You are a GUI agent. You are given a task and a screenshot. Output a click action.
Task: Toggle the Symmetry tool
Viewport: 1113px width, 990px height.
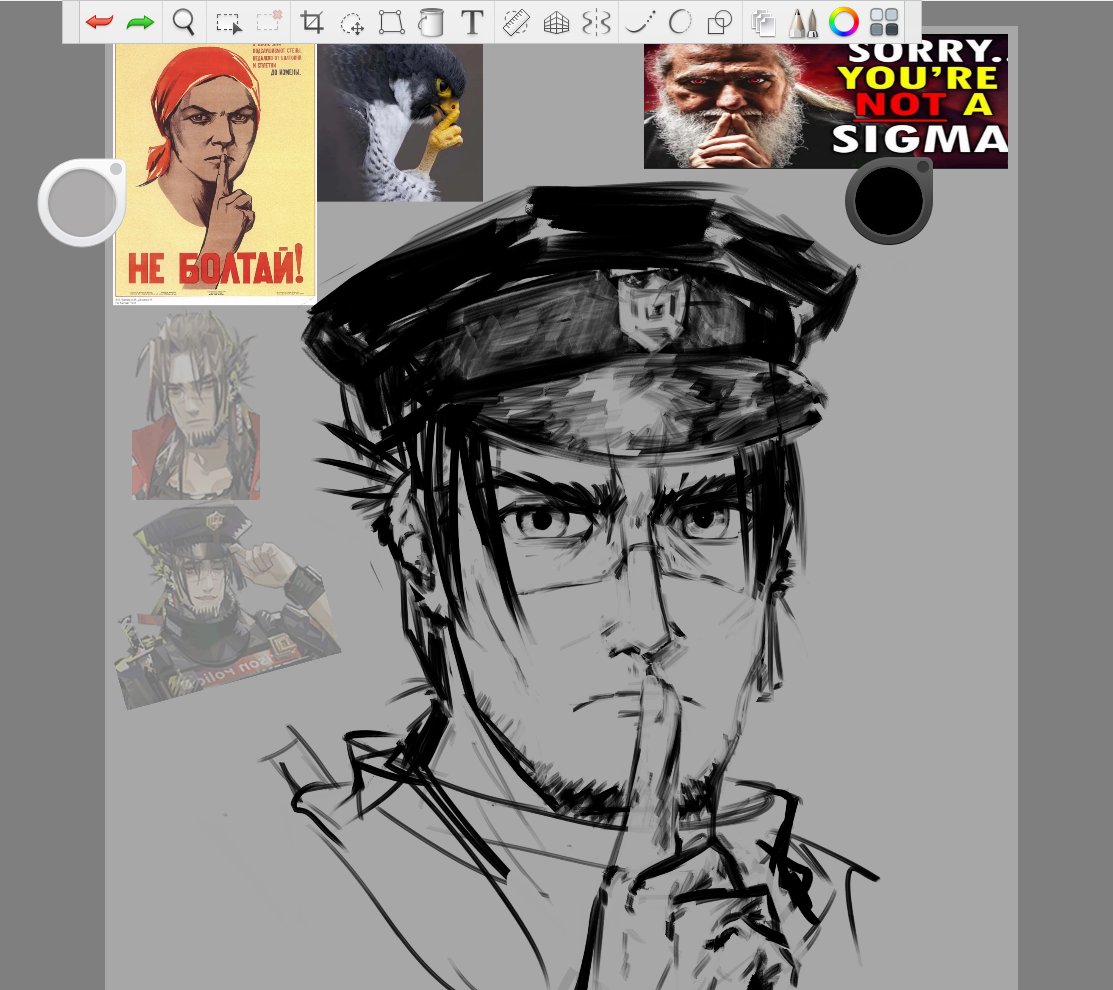(x=596, y=22)
